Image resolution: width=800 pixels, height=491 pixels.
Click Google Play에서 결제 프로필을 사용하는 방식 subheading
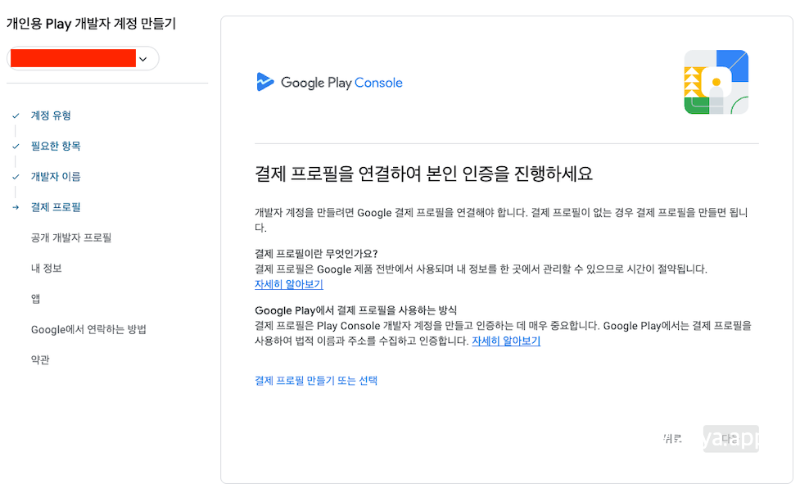pyautogui.click(x=356, y=310)
